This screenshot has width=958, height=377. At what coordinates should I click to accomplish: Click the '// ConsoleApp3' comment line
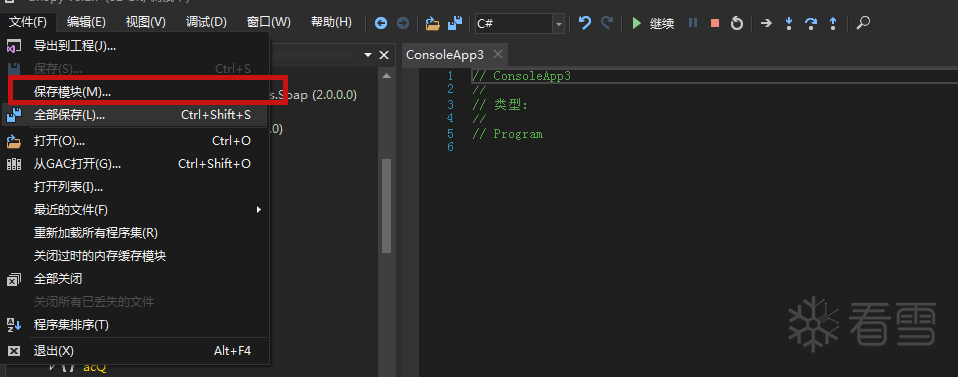click(521, 76)
